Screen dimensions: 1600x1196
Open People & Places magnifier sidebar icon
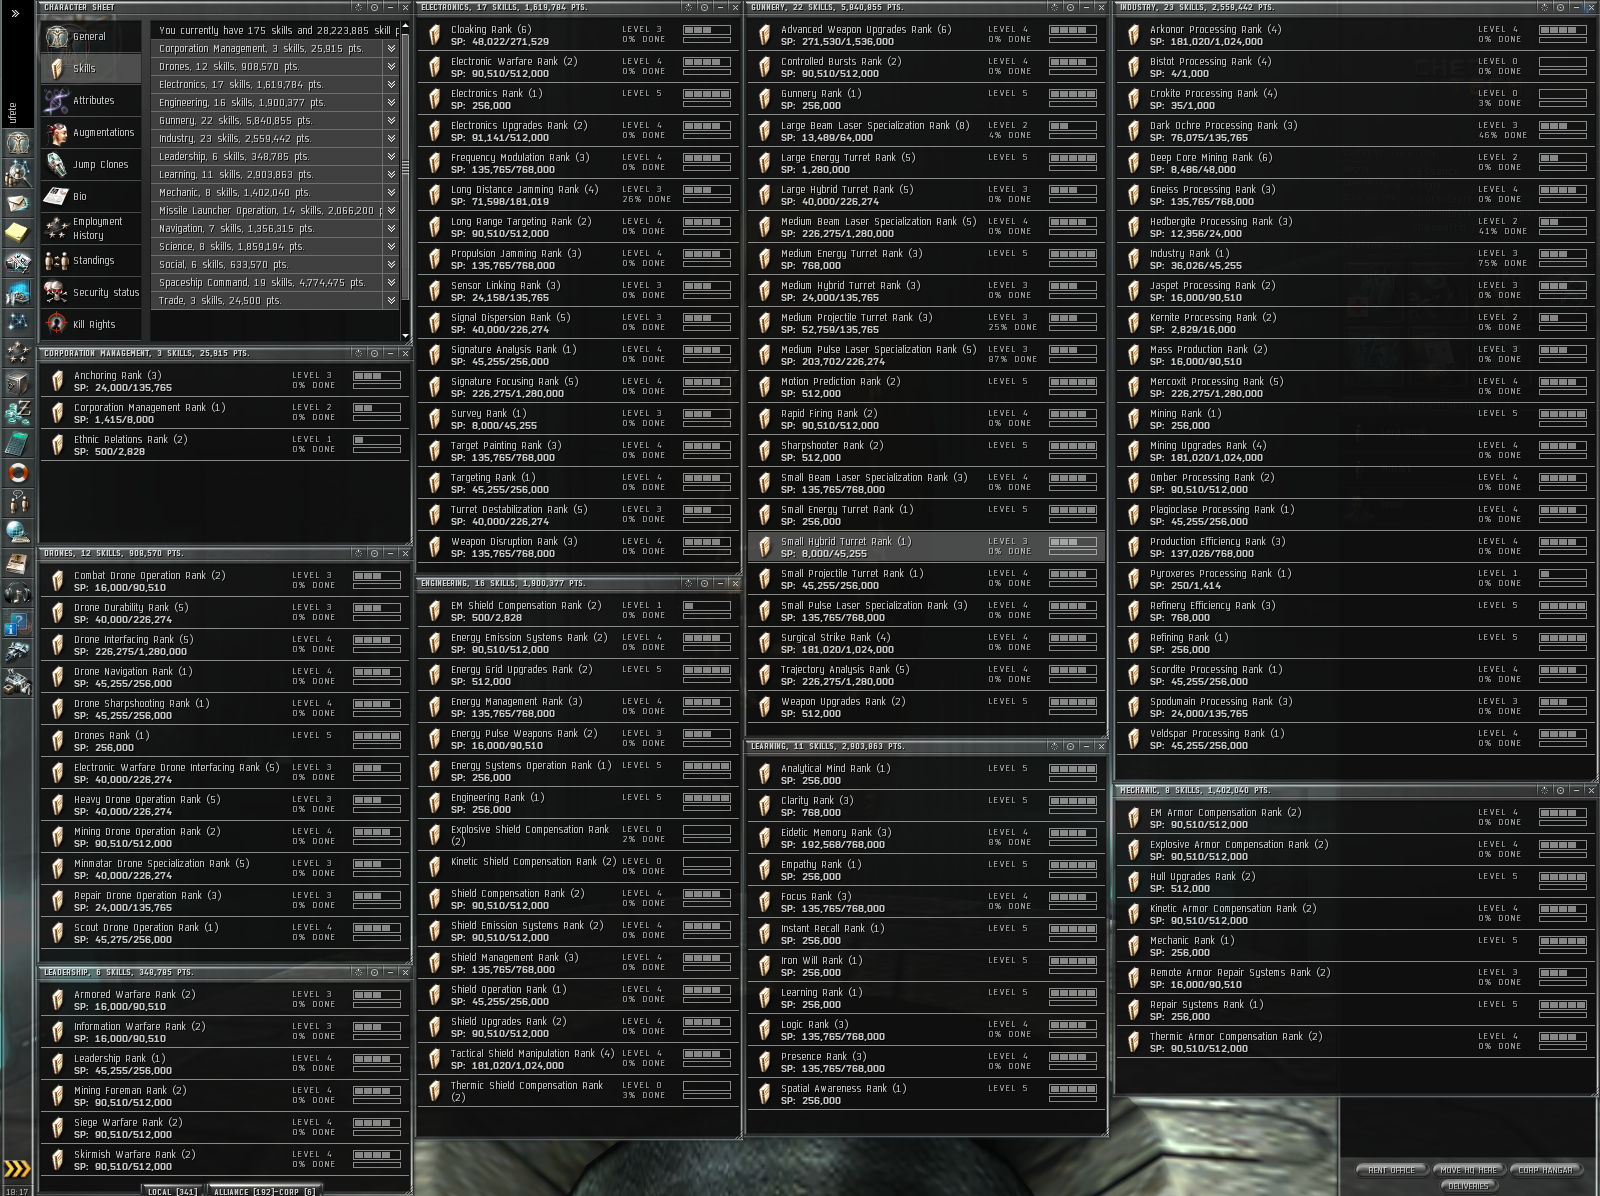coord(17,173)
